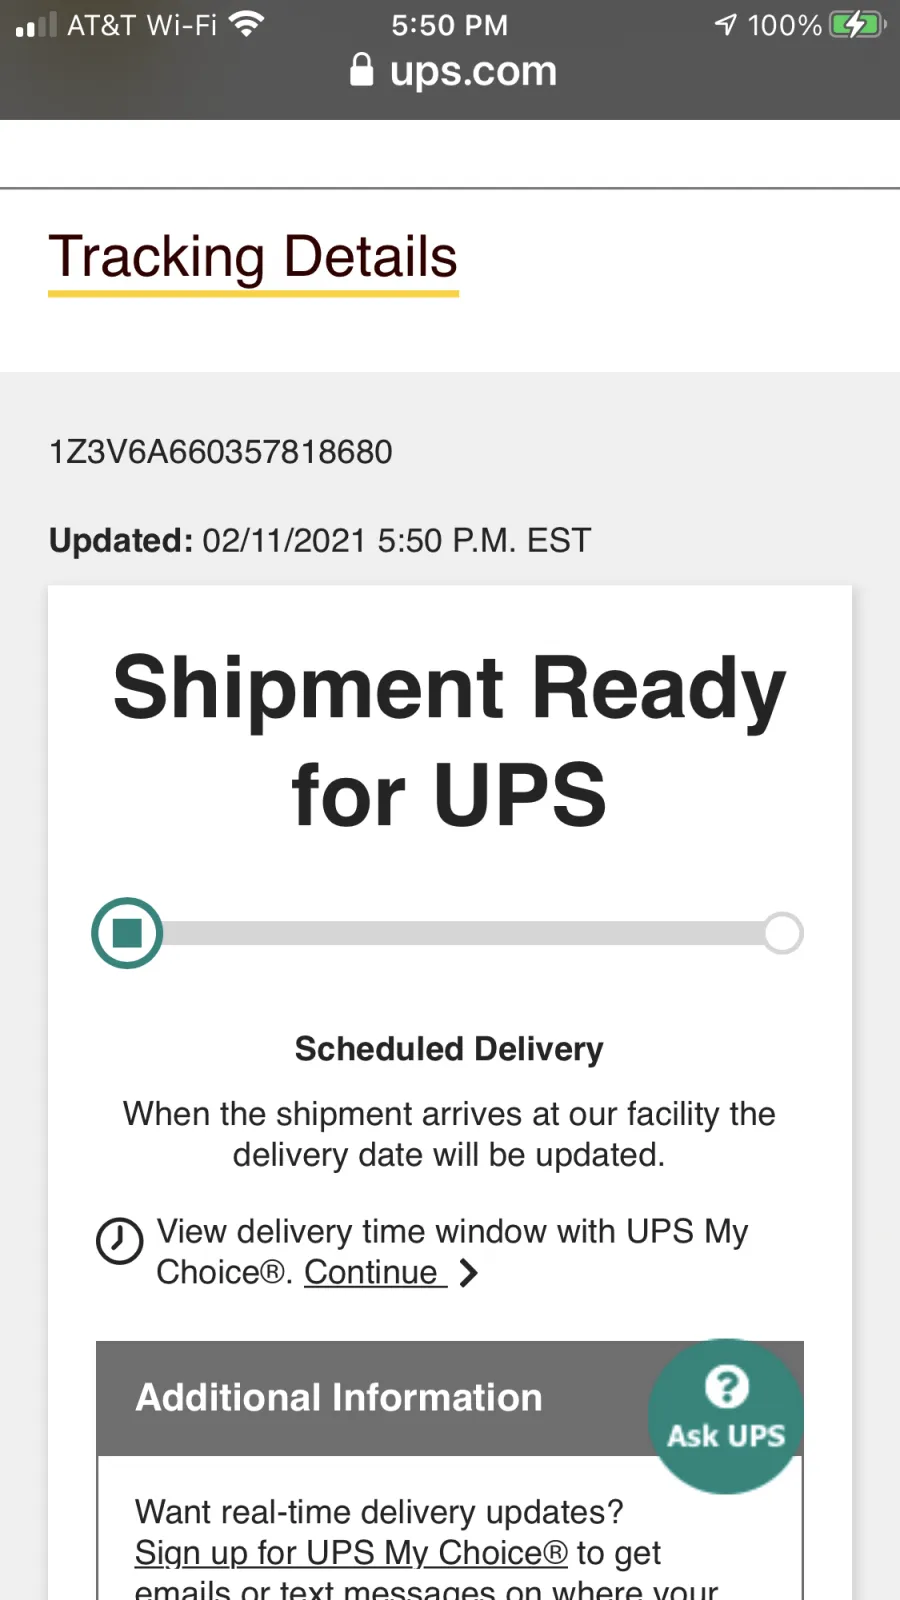Click tracking number 1Z3V6A660357818680

pos(221,452)
